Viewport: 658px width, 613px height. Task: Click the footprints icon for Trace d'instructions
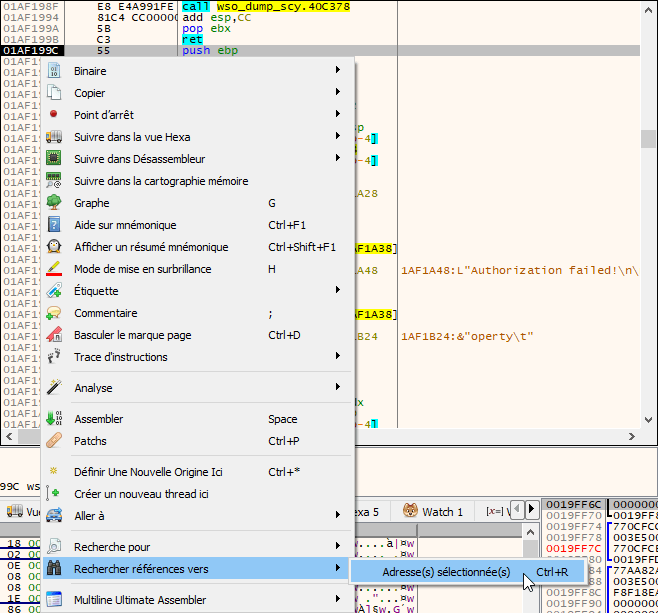[x=55, y=357]
